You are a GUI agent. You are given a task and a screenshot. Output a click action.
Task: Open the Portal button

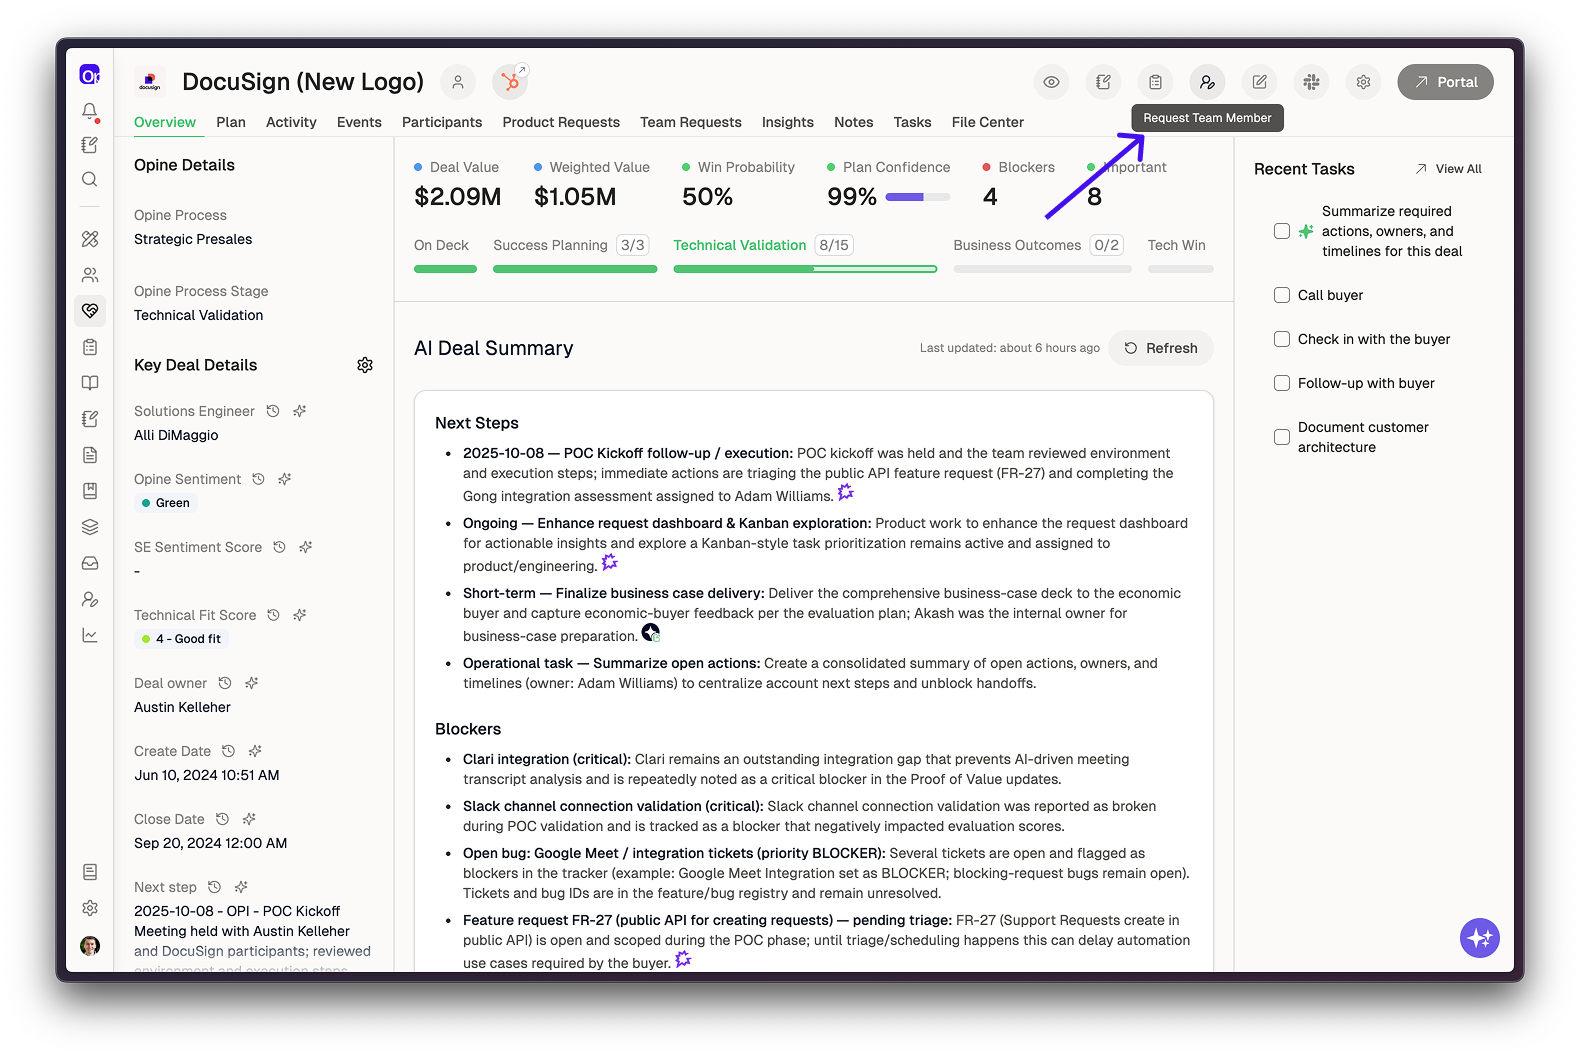(1445, 82)
